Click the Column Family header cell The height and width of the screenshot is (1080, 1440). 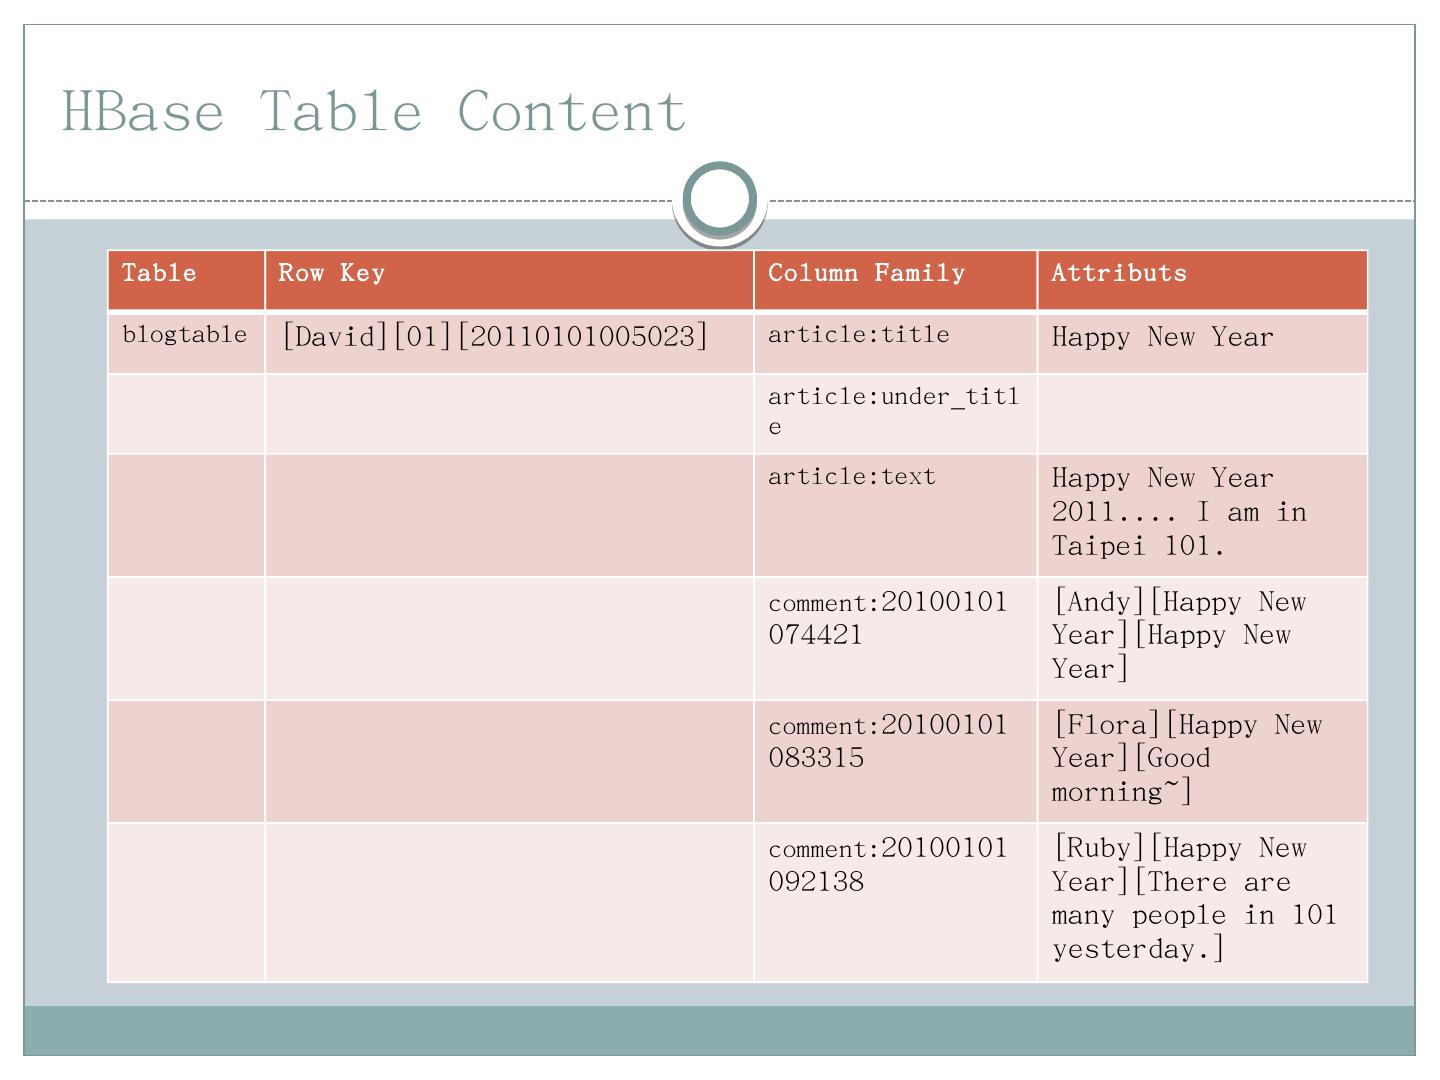coord(895,279)
